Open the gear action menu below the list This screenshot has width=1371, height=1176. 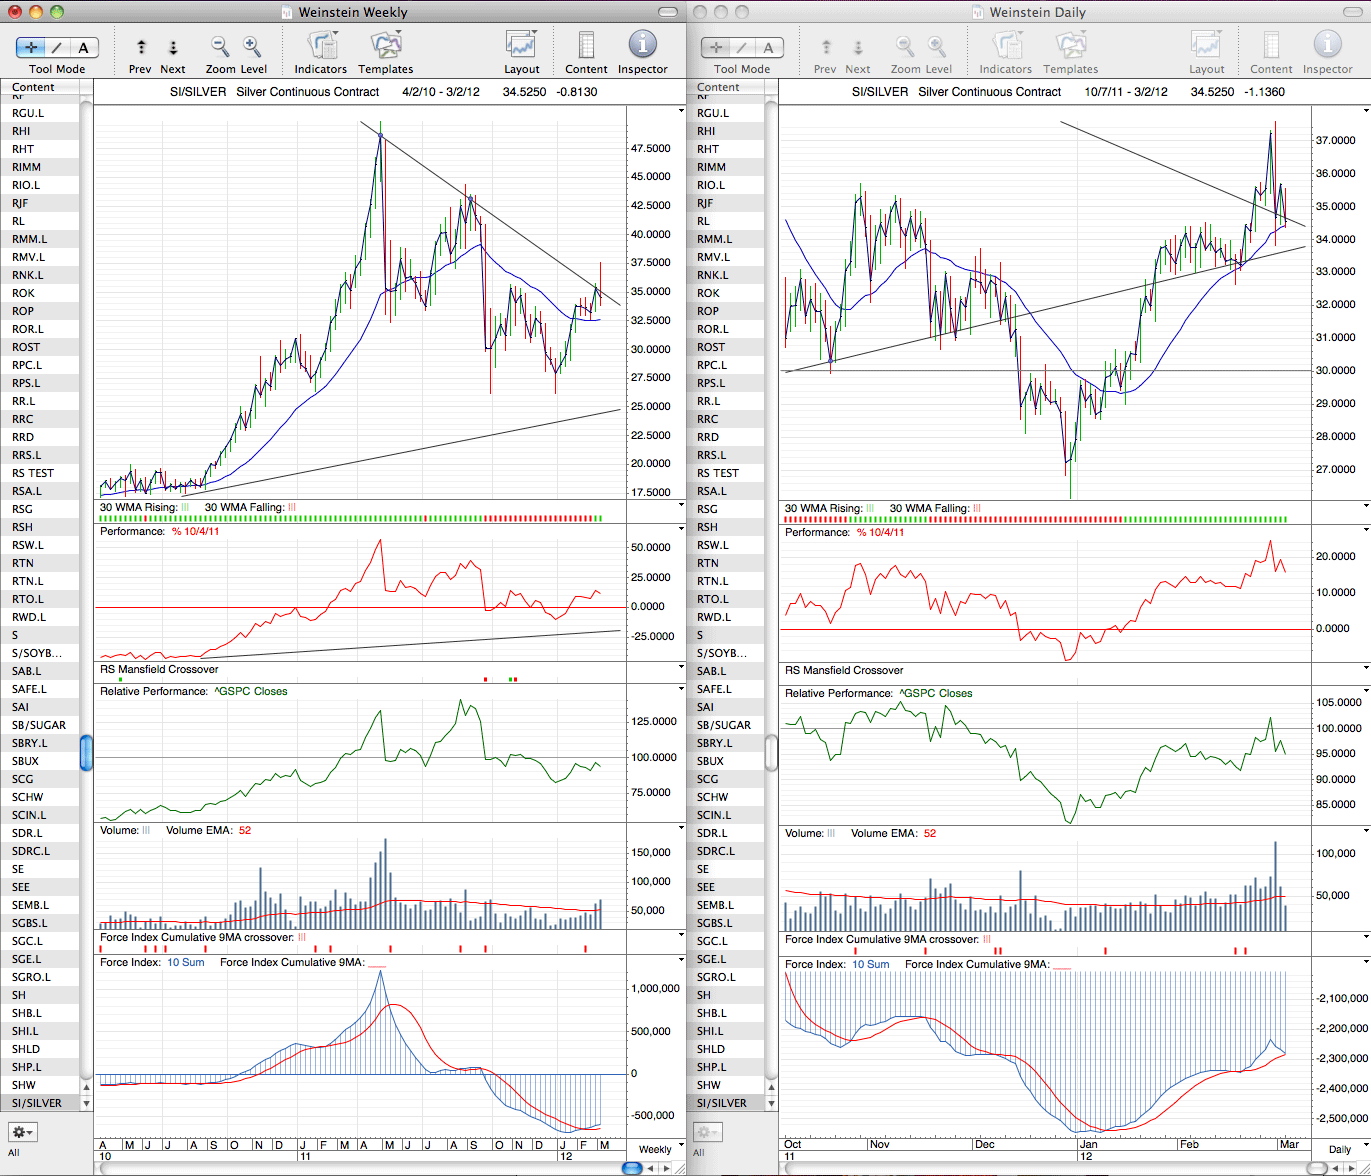pos(22,1132)
